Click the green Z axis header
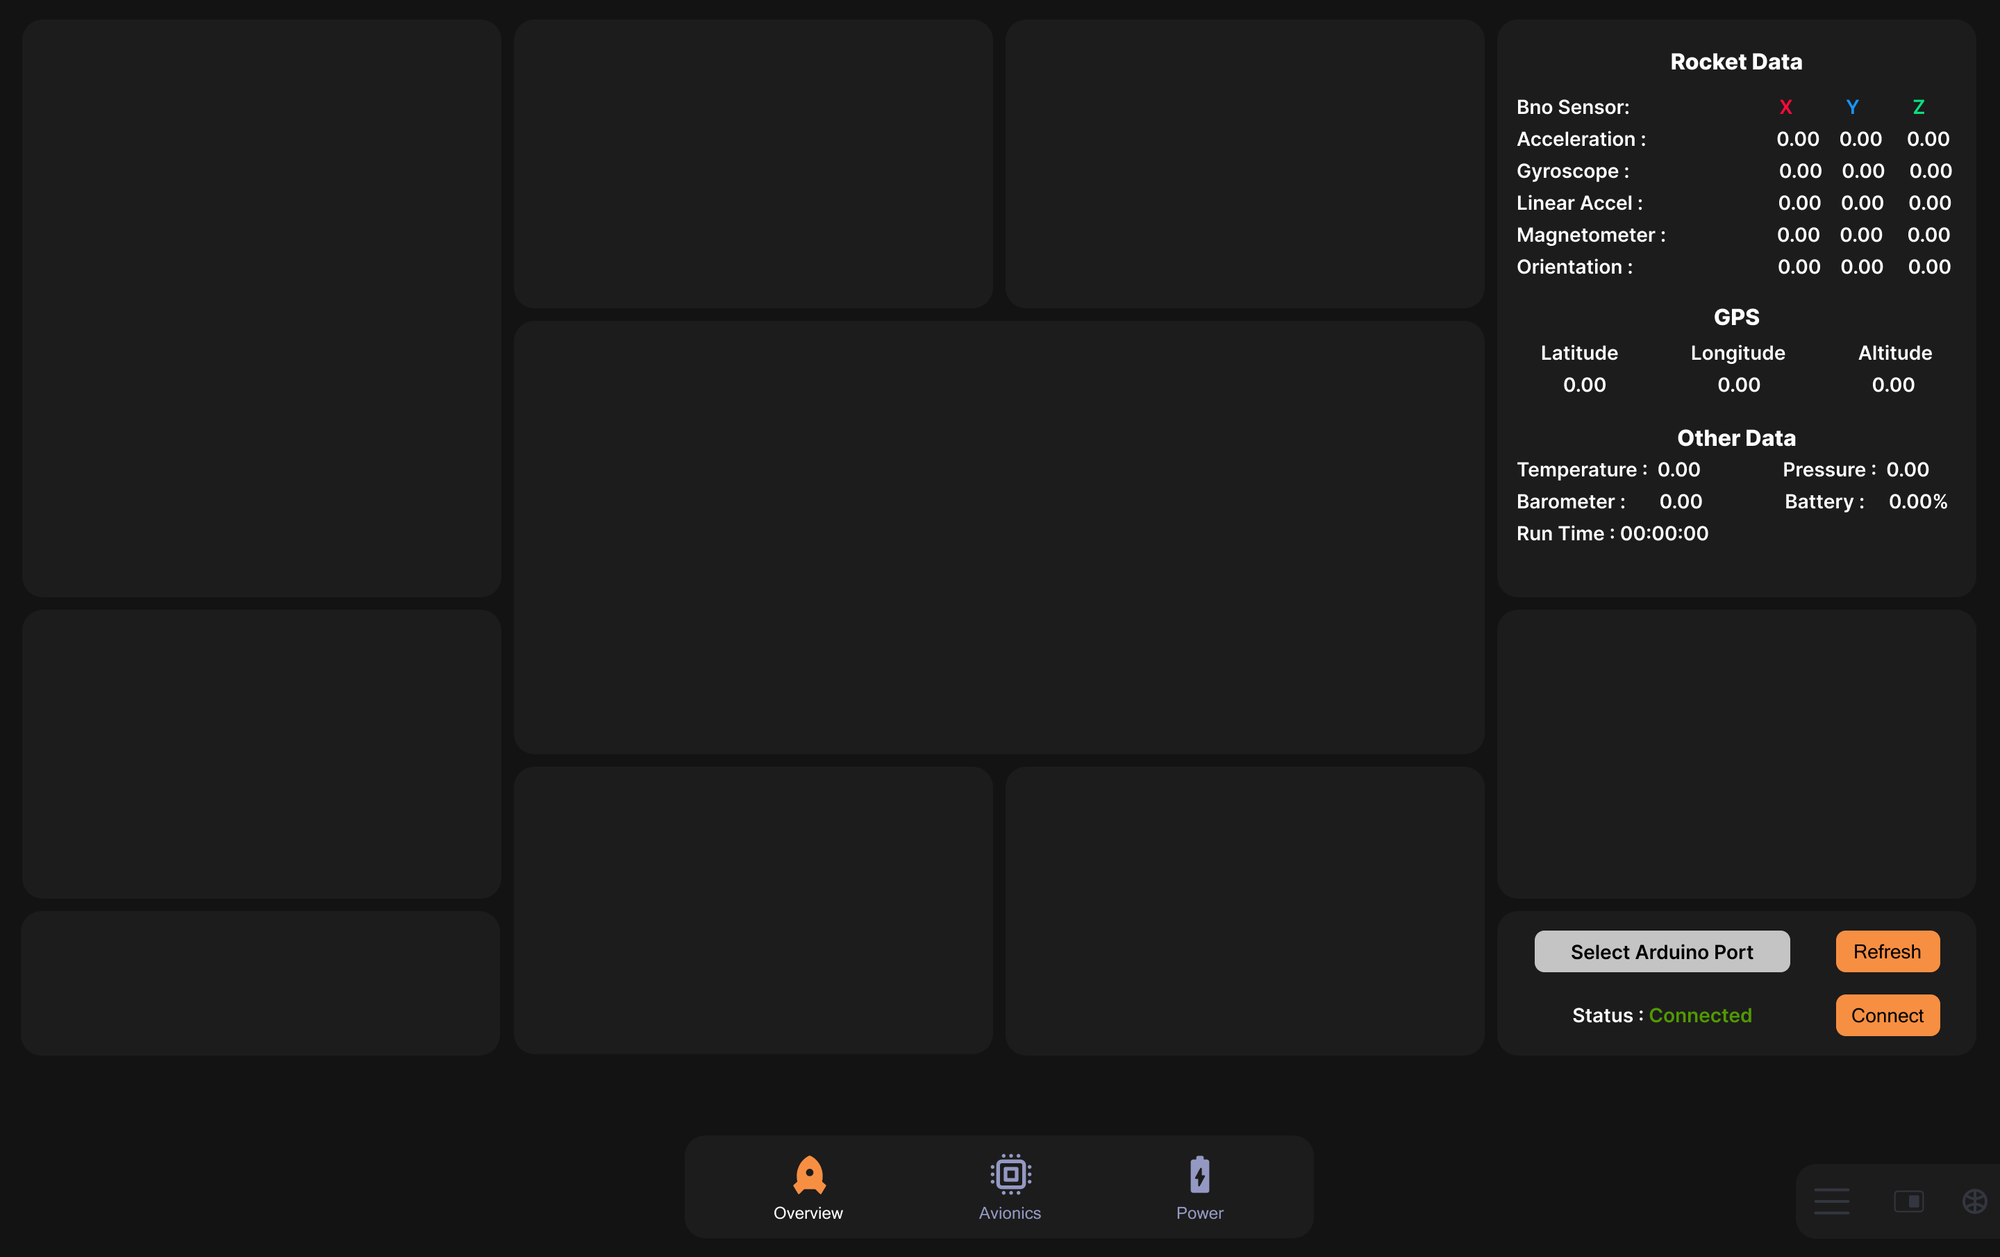The width and height of the screenshot is (2000, 1257). pos(1918,107)
